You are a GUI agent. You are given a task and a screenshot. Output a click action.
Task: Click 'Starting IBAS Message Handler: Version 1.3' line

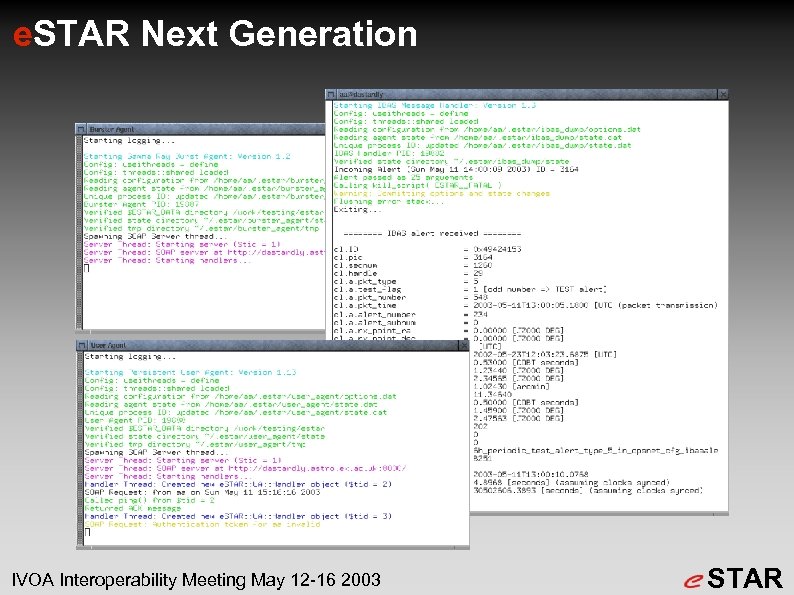434,105
